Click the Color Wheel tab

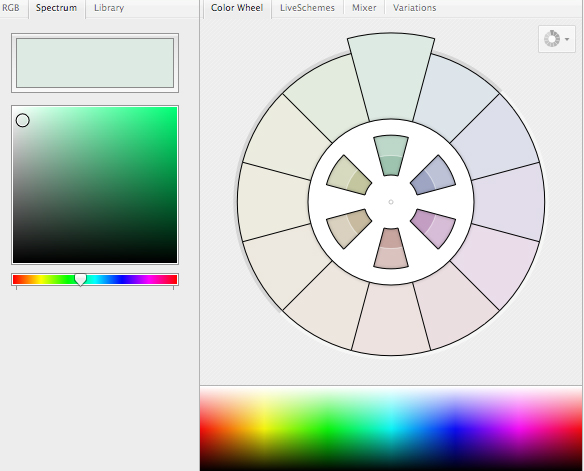pos(237,8)
